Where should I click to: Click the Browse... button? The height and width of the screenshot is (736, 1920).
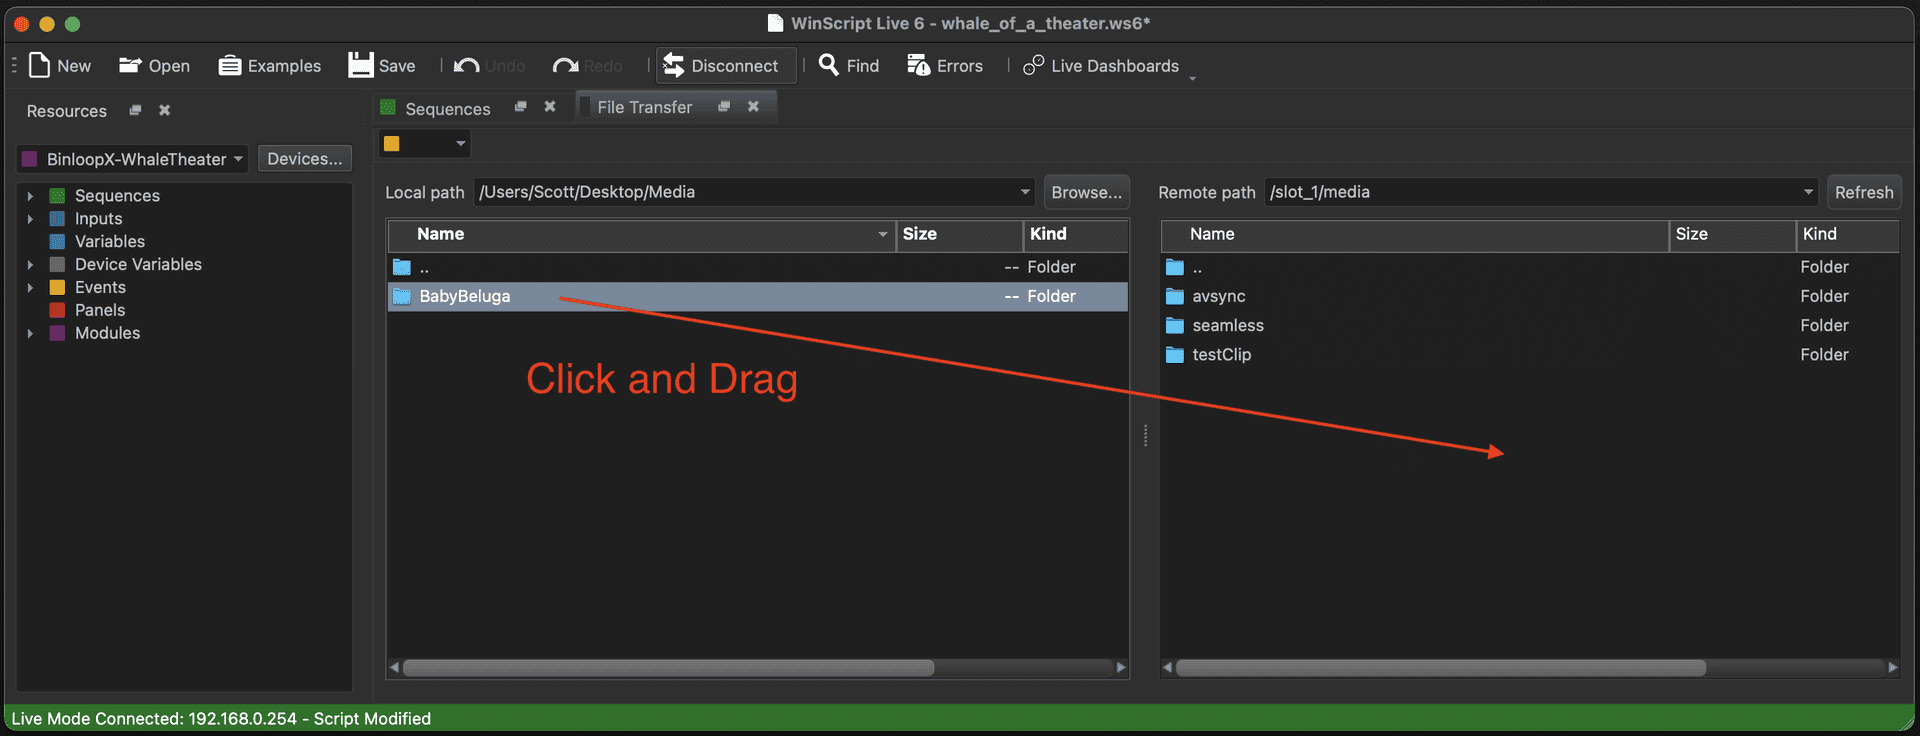(1086, 192)
